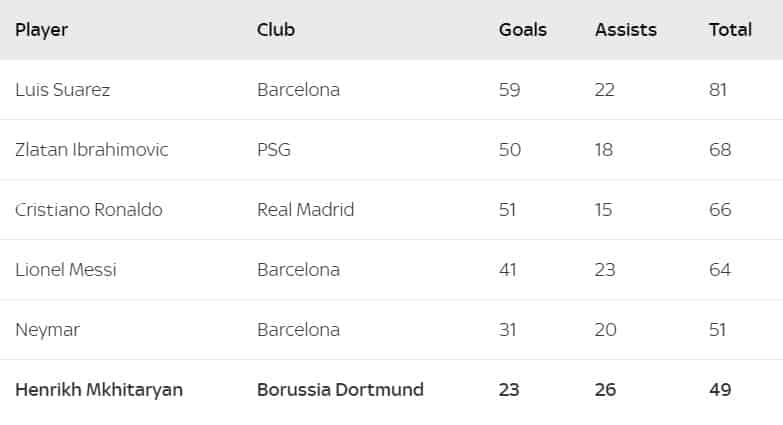Click the bold Henrikh Mkhitaryan name
Image resolution: width=783 pixels, height=425 pixels.
click(x=99, y=390)
